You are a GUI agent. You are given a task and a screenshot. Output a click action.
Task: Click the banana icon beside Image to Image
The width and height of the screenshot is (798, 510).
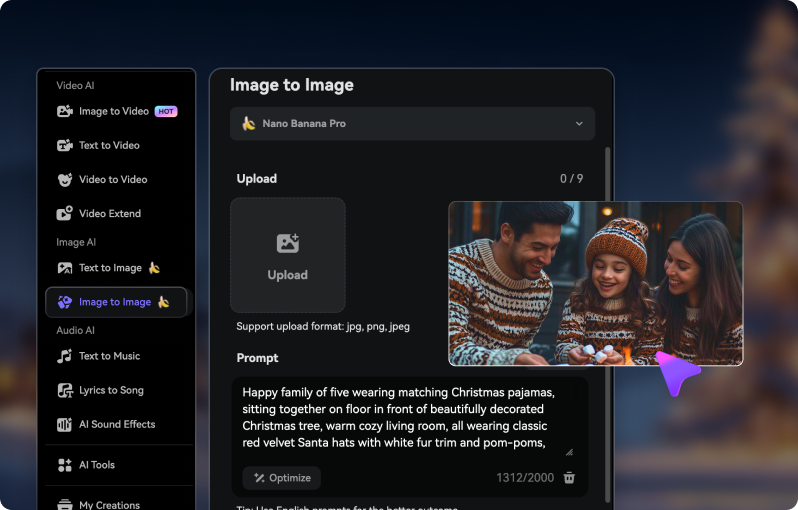163,302
